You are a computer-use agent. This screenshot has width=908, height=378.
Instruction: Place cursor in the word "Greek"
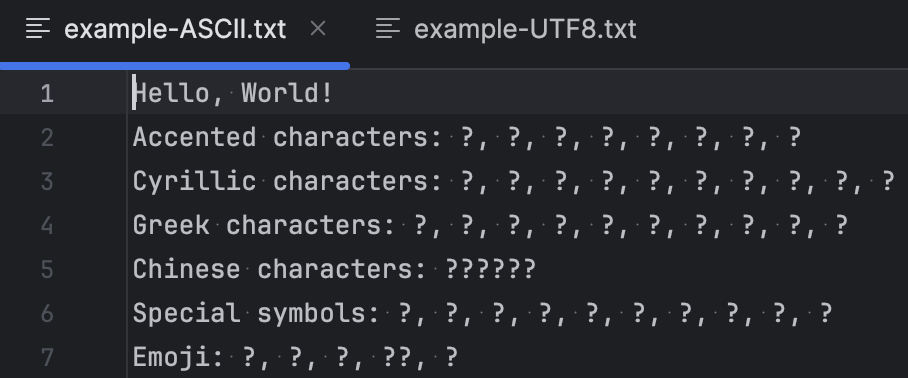point(171,225)
